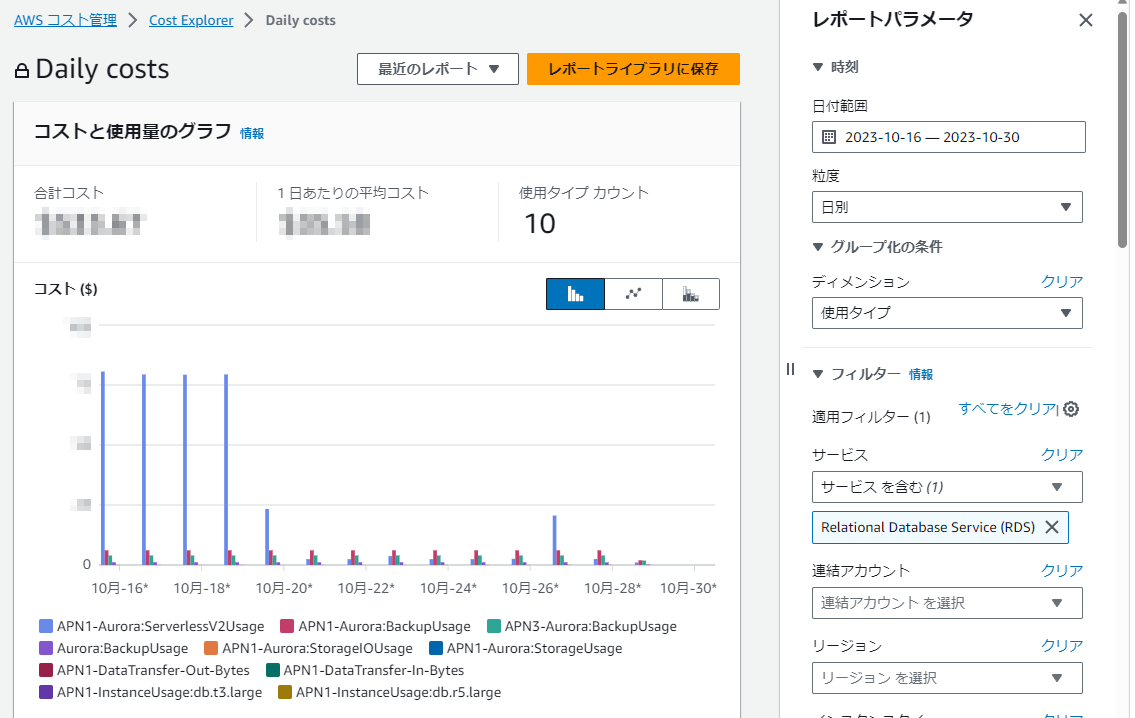Open the AWS コスト管理 breadcrumb link
The width and height of the screenshot is (1135, 718).
tap(64, 19)
